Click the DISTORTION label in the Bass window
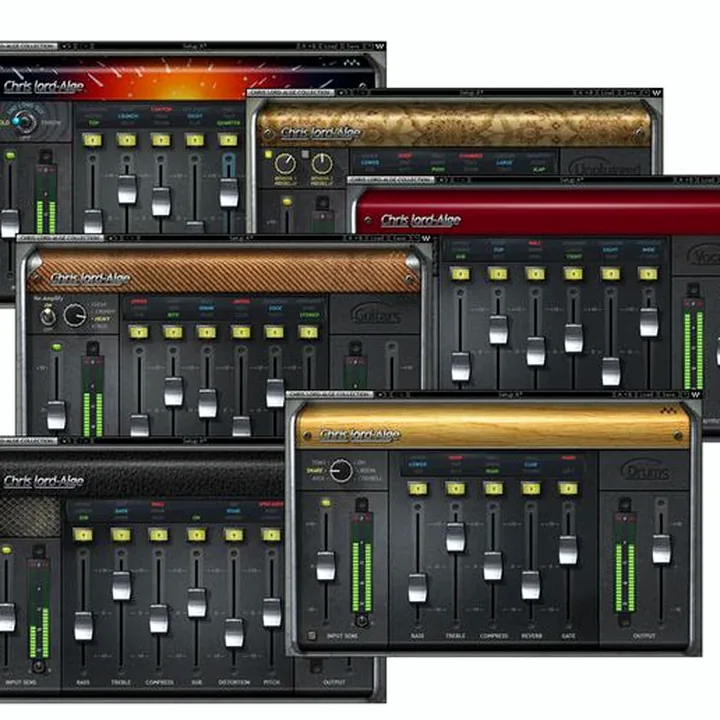Viewport: 720px width, 720px height. pos(234,682)
